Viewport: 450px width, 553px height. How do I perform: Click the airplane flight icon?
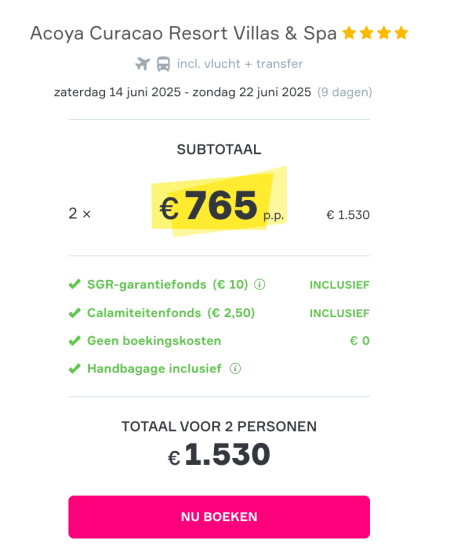143,64
